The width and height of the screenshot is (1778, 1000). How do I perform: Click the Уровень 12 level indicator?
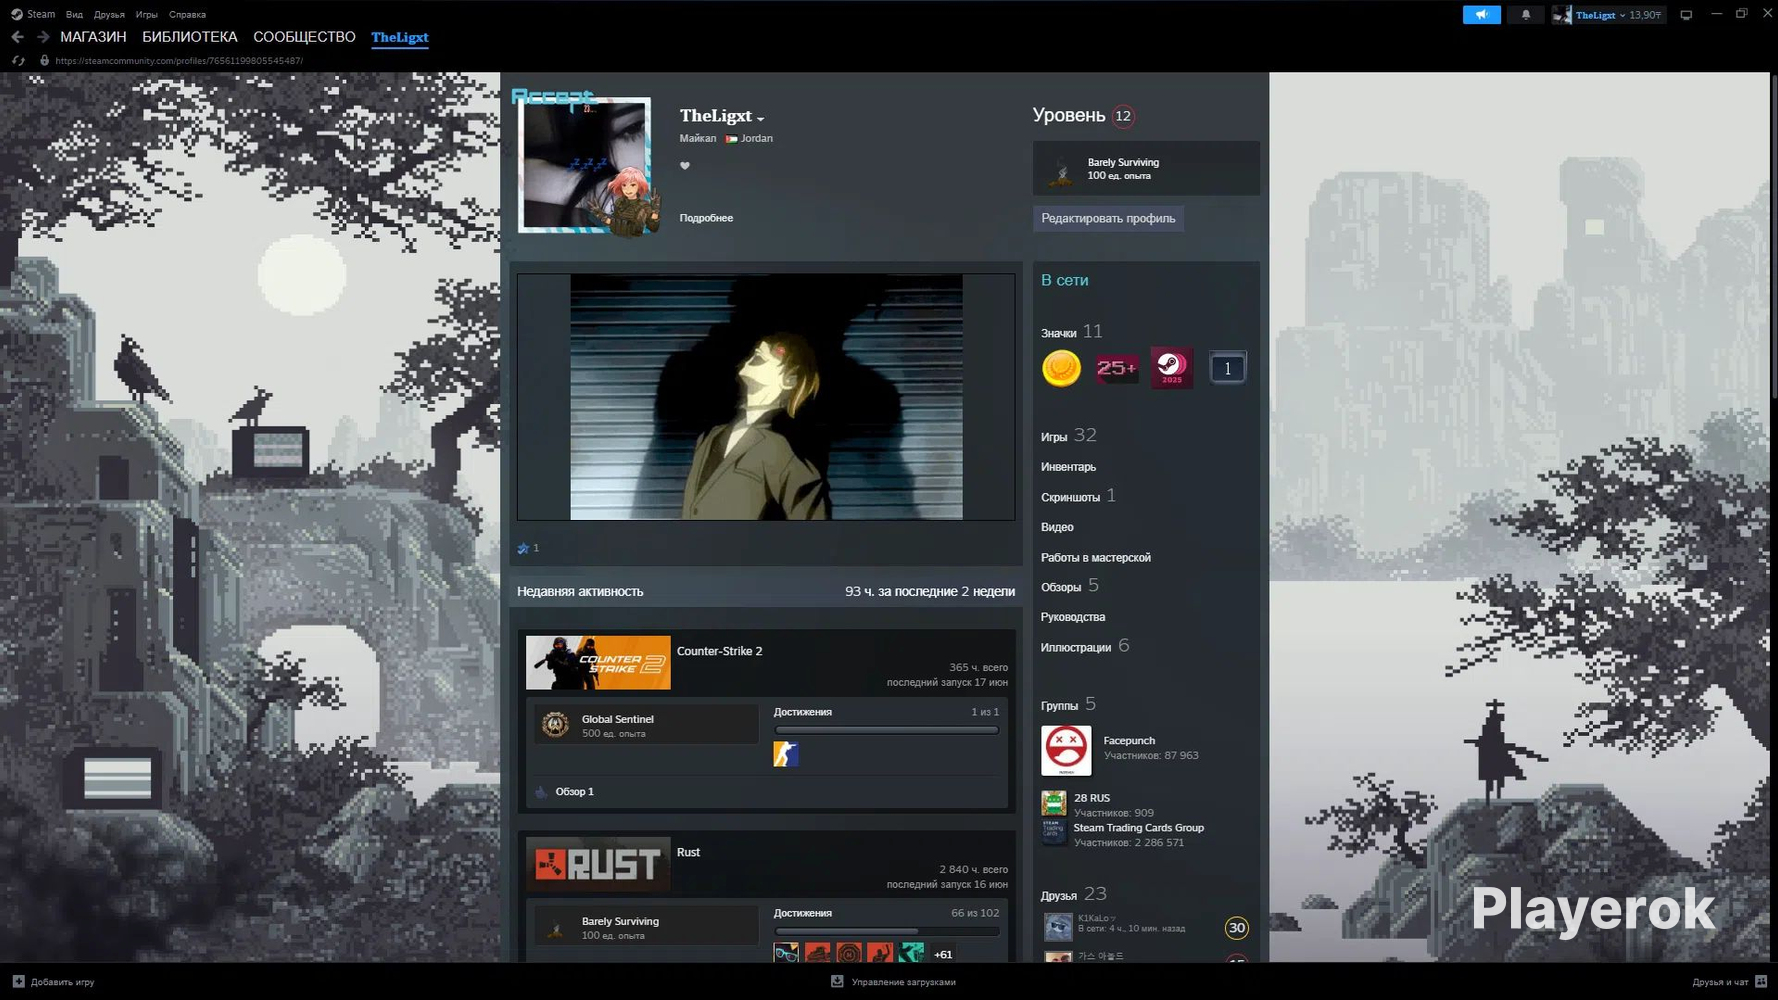[x=1084, y=116]
